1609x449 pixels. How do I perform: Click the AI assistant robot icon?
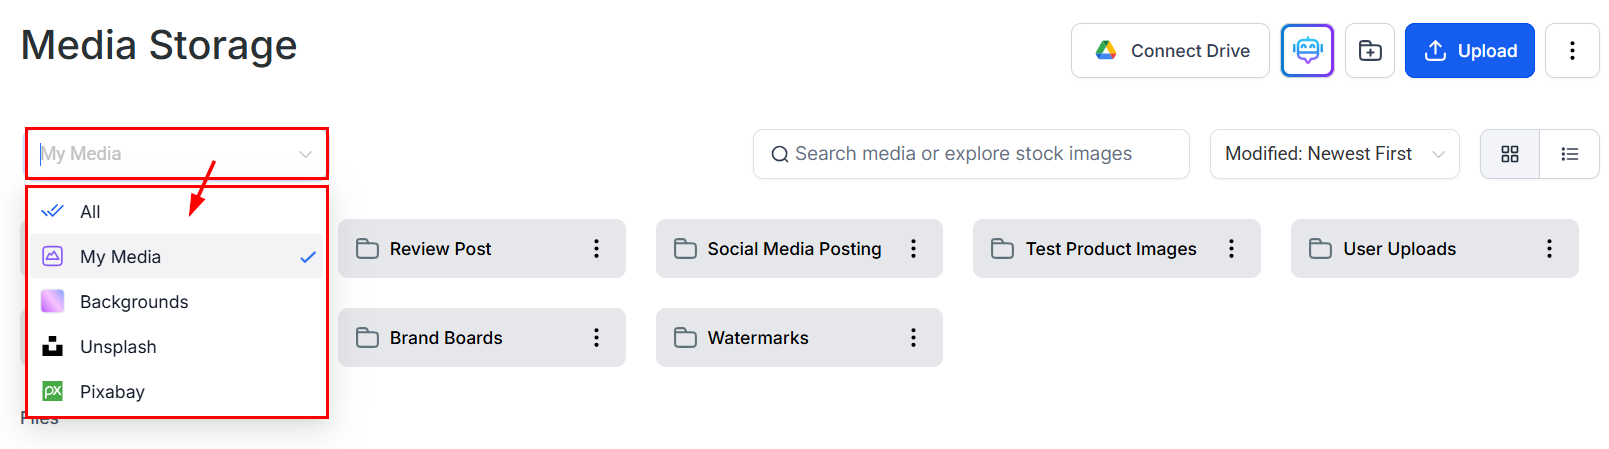click(1307, 50)
